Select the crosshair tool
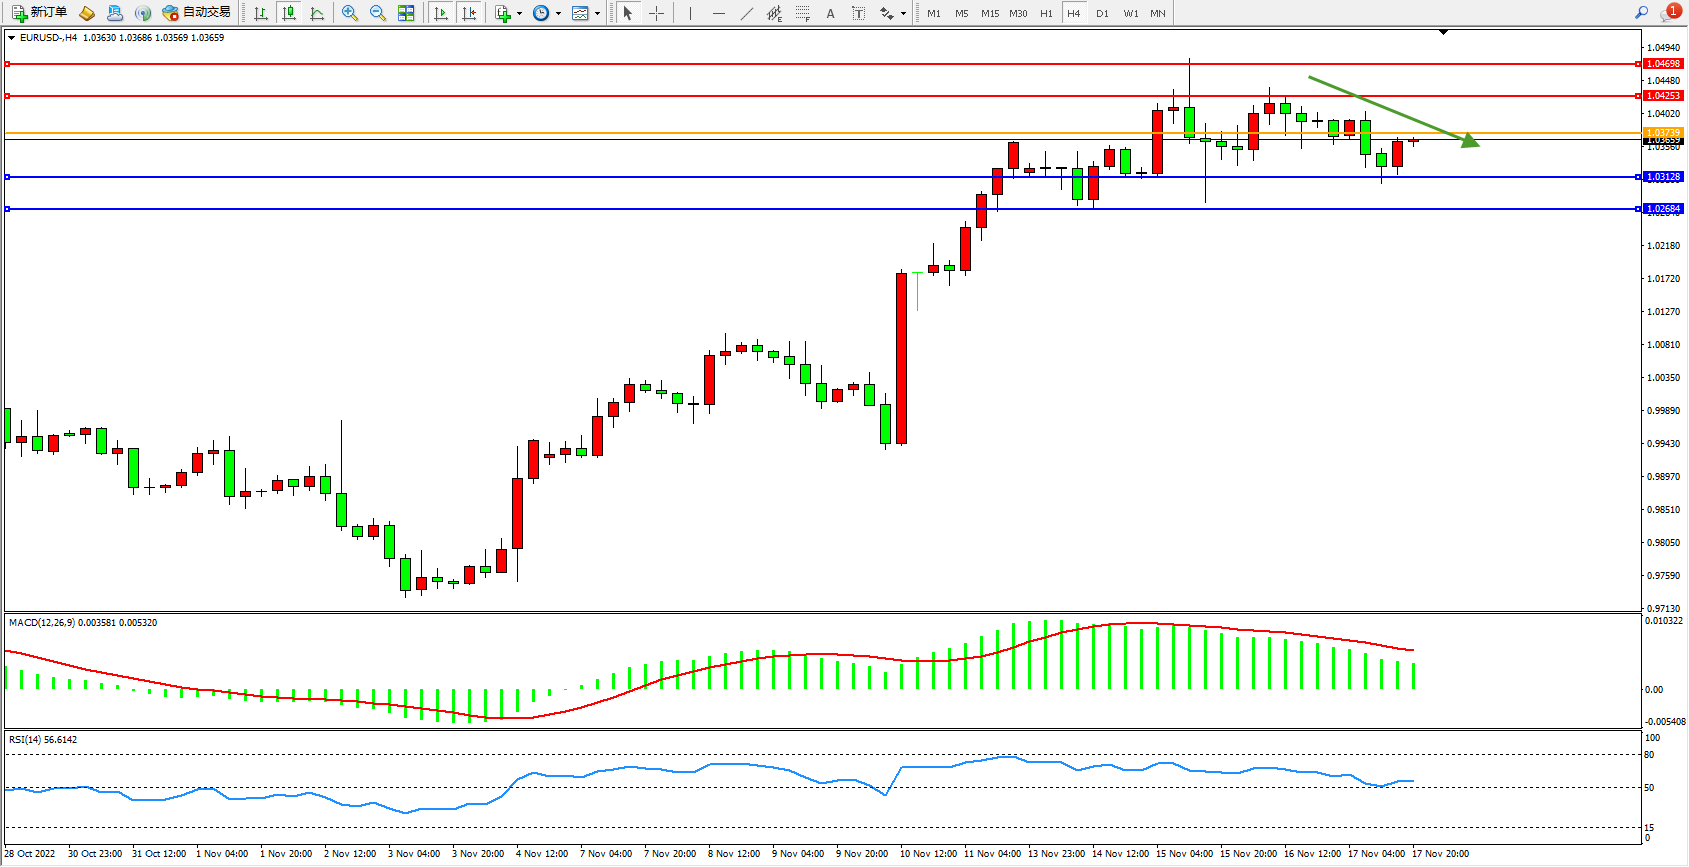The width and height of the screenshot is (1689, 867). (656, 13)
